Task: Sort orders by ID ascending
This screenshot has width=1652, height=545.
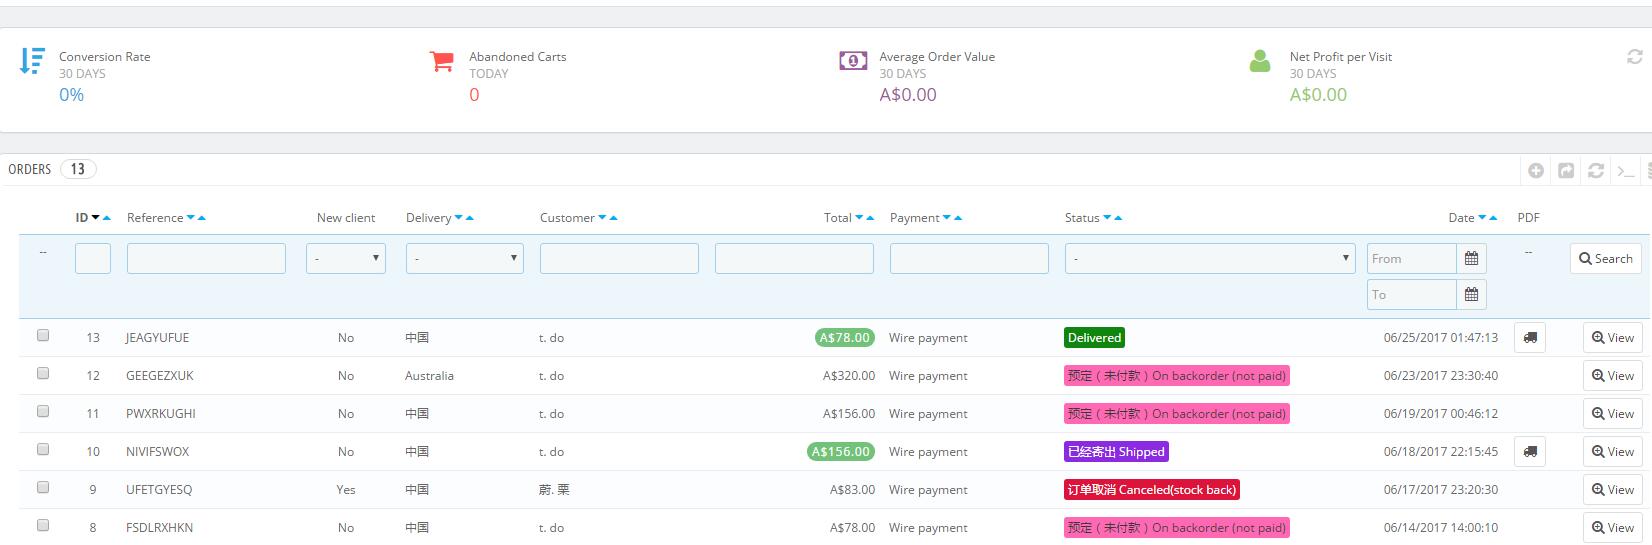Action: pos(107,218)
